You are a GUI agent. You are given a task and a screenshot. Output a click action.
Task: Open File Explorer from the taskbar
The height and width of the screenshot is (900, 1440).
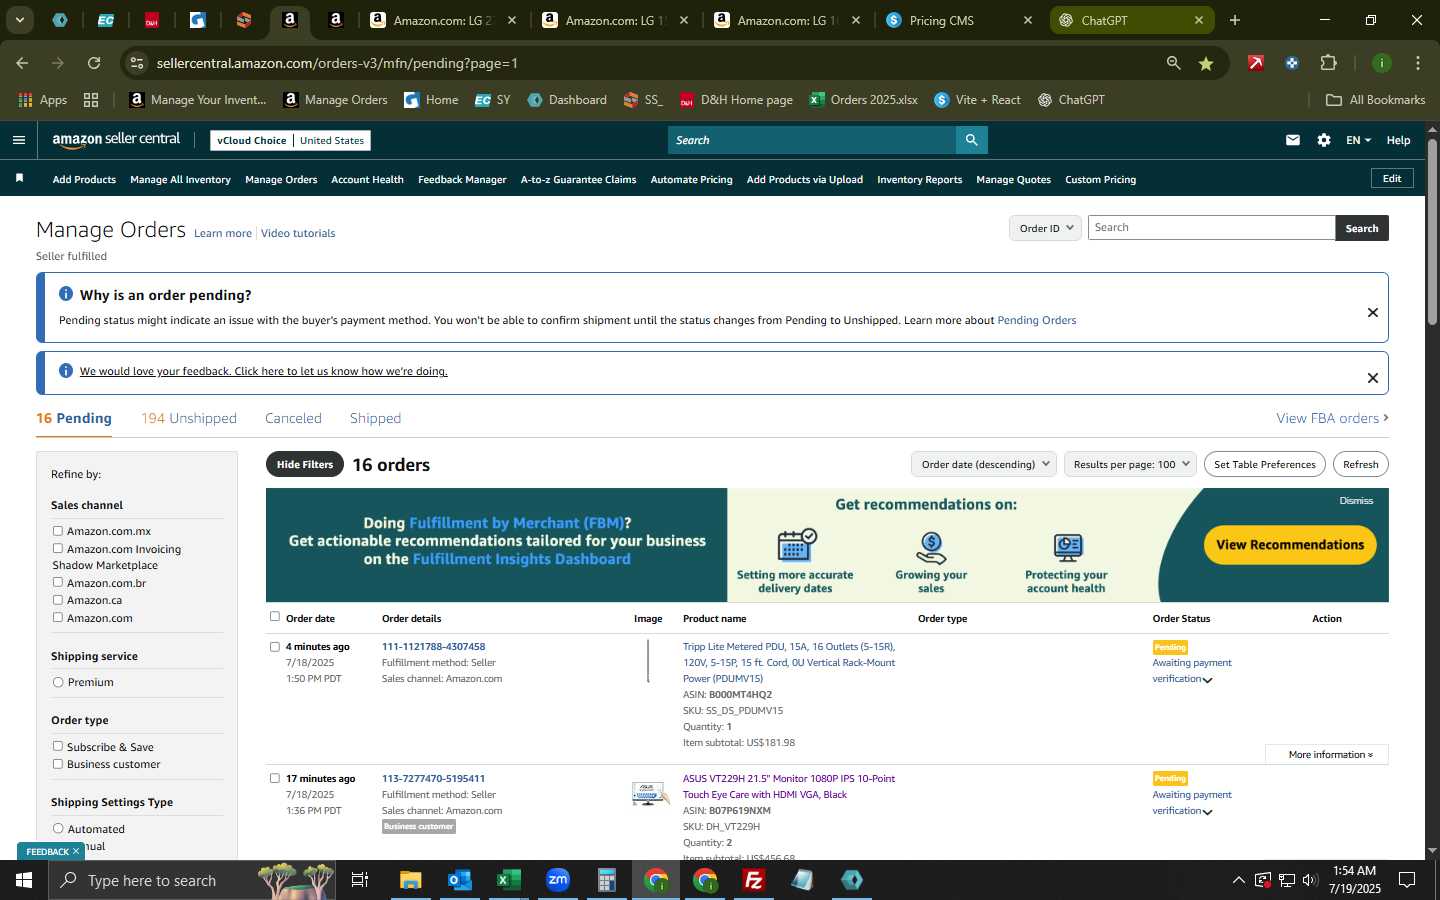pos(411,880)
